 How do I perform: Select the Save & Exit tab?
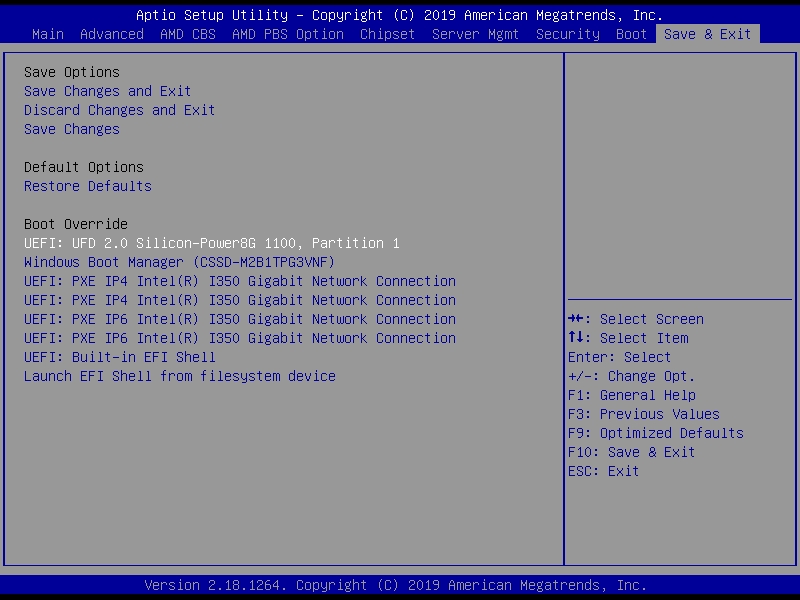[x=707, y=34]
